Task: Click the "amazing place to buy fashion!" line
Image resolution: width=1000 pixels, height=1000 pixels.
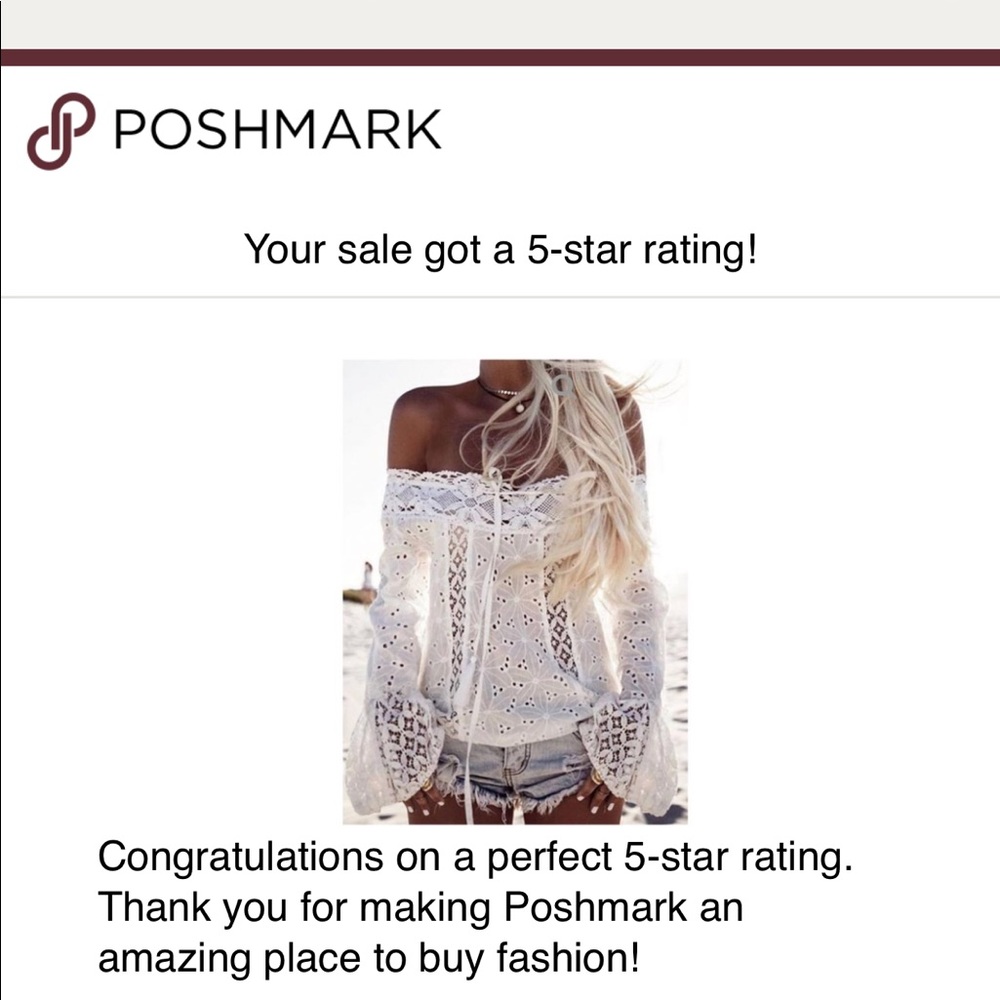Action: (369, 958)
